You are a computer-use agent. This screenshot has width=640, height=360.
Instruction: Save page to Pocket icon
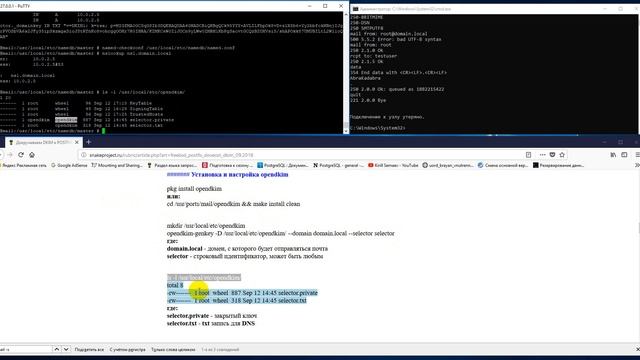[552, 155]
